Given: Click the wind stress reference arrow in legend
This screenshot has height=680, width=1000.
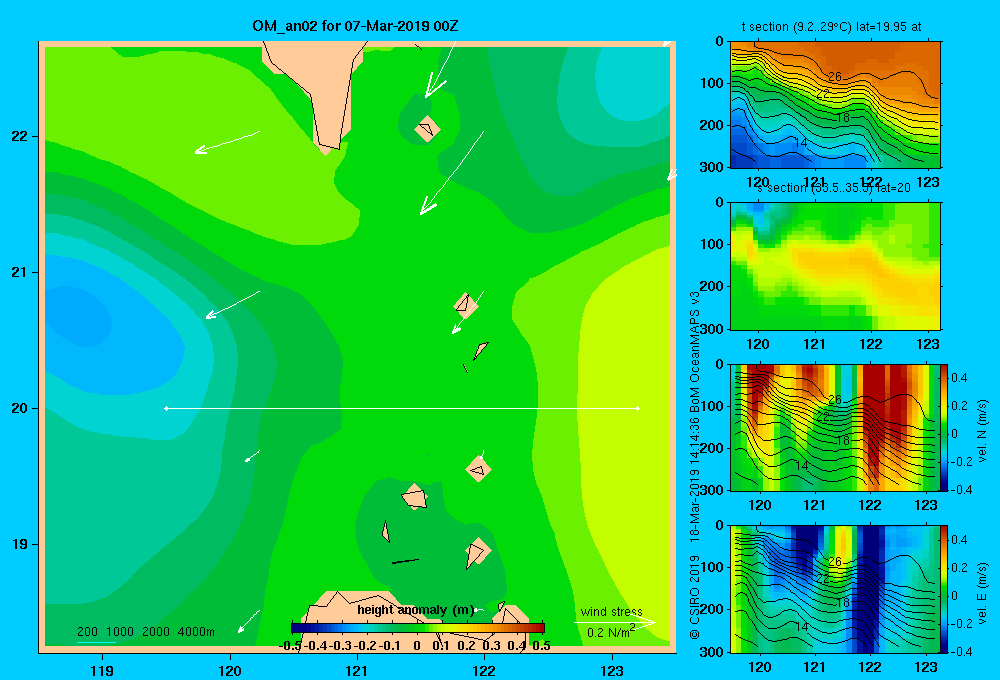Looking at the screenshot, I should pyautogui.click(x=615, y=622).
